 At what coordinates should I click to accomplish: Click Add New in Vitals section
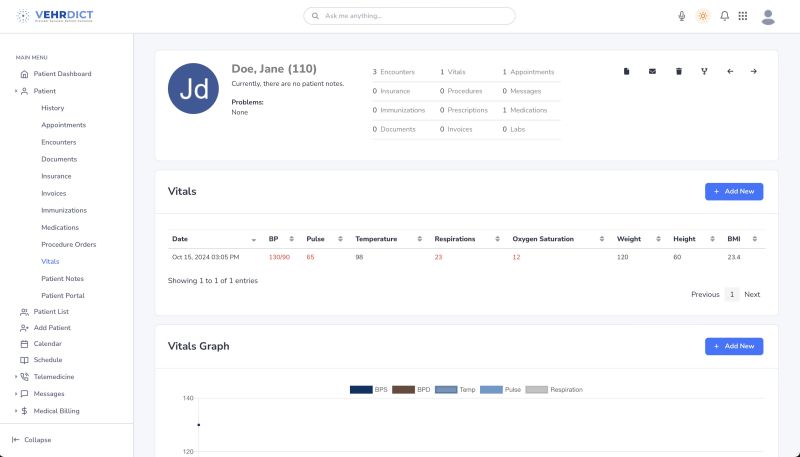734,191
